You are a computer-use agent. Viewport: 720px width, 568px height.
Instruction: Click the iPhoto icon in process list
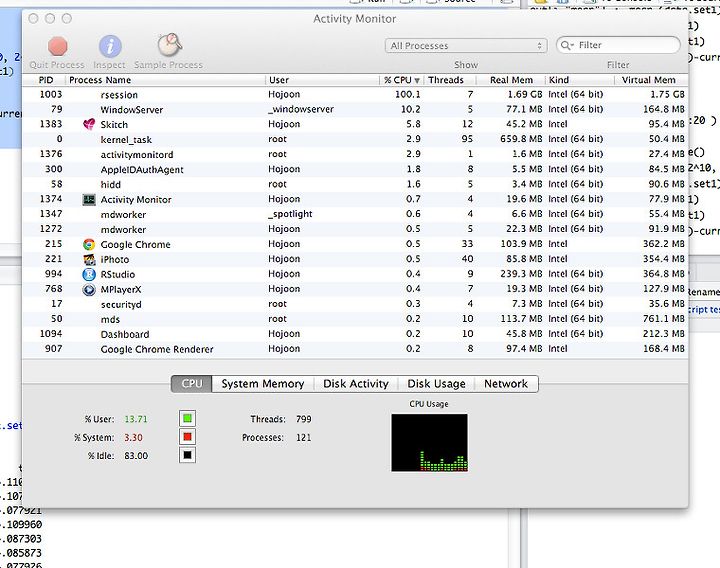pos(89,259)
